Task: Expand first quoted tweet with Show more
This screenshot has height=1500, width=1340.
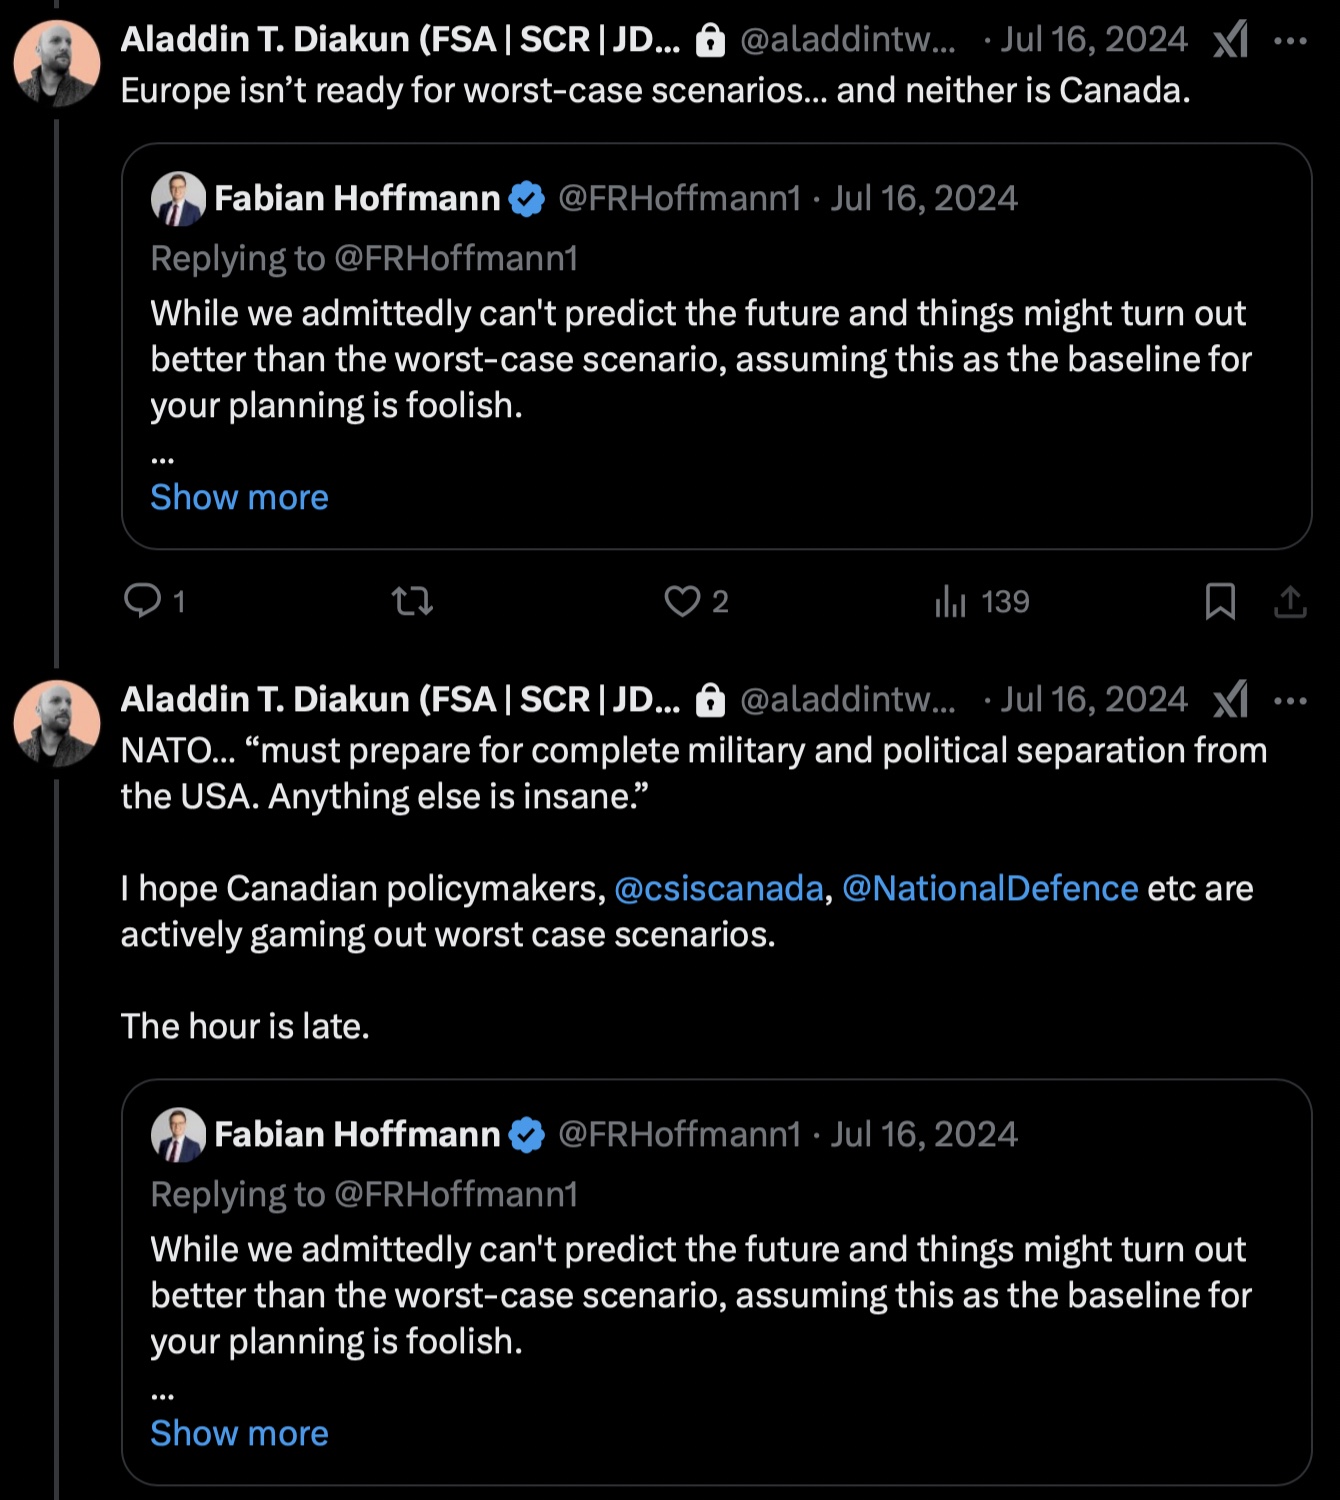Action: click(239, 497)
